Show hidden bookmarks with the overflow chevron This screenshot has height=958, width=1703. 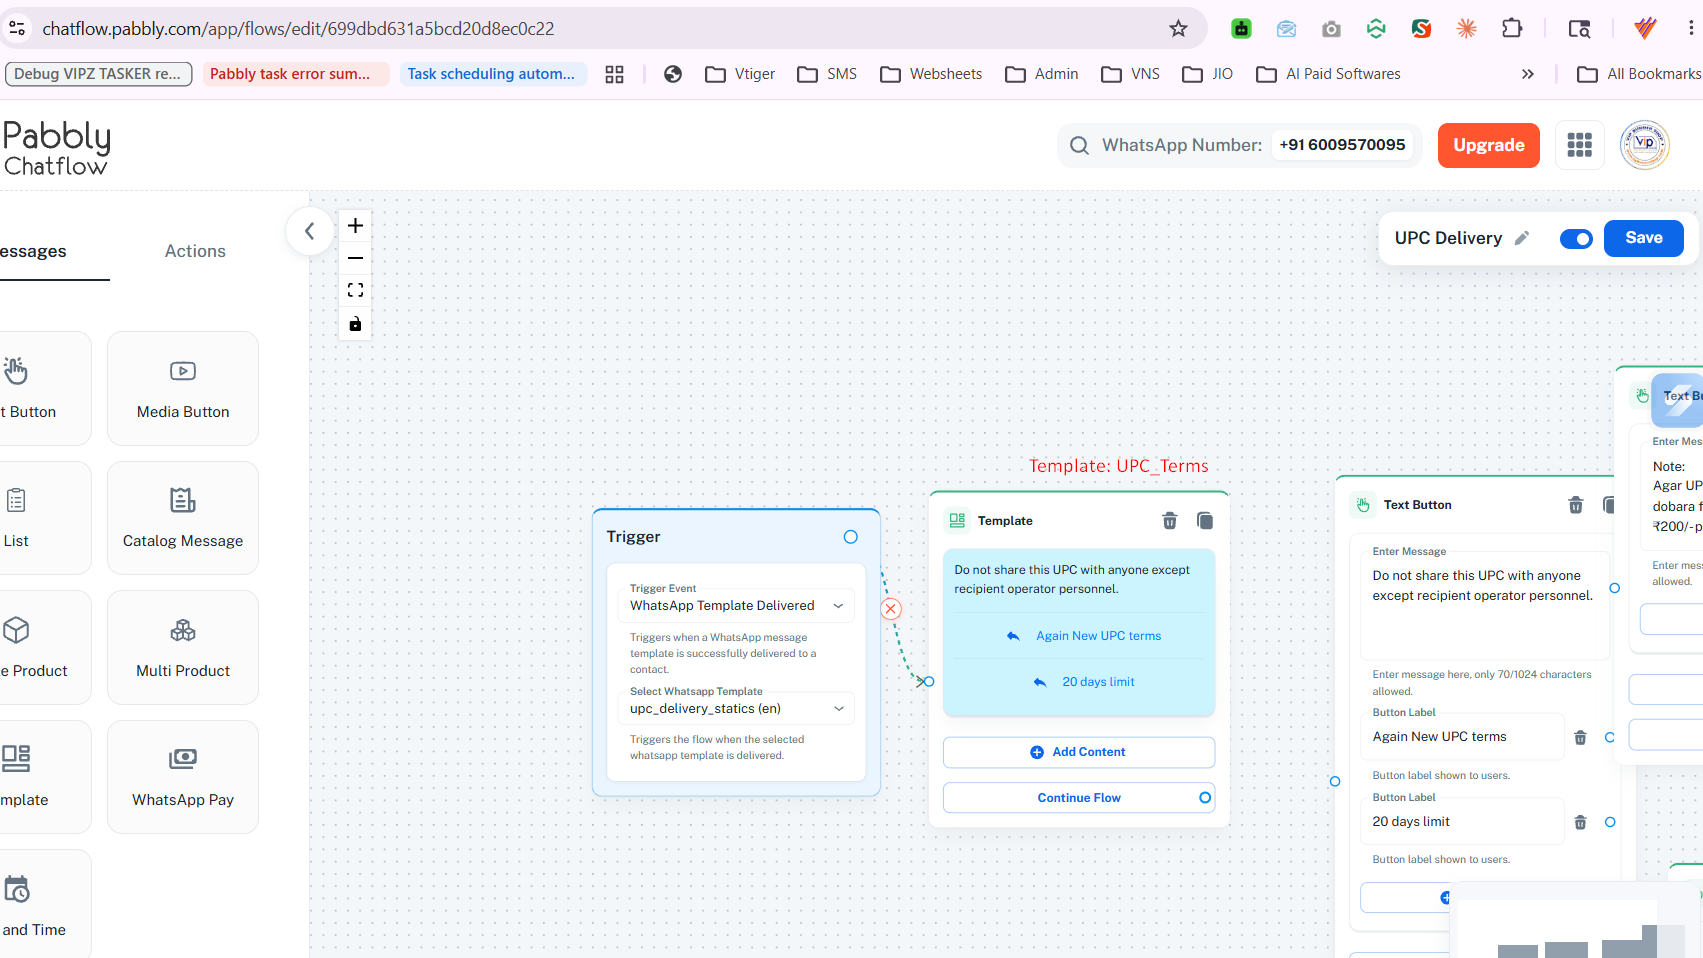tap(1528, 74)
